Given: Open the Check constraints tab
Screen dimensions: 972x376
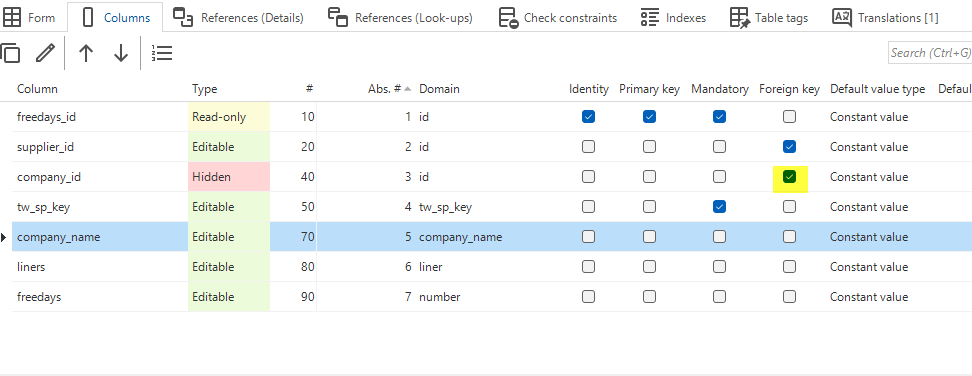Looking at the screenshot, I should coord(558,17).
